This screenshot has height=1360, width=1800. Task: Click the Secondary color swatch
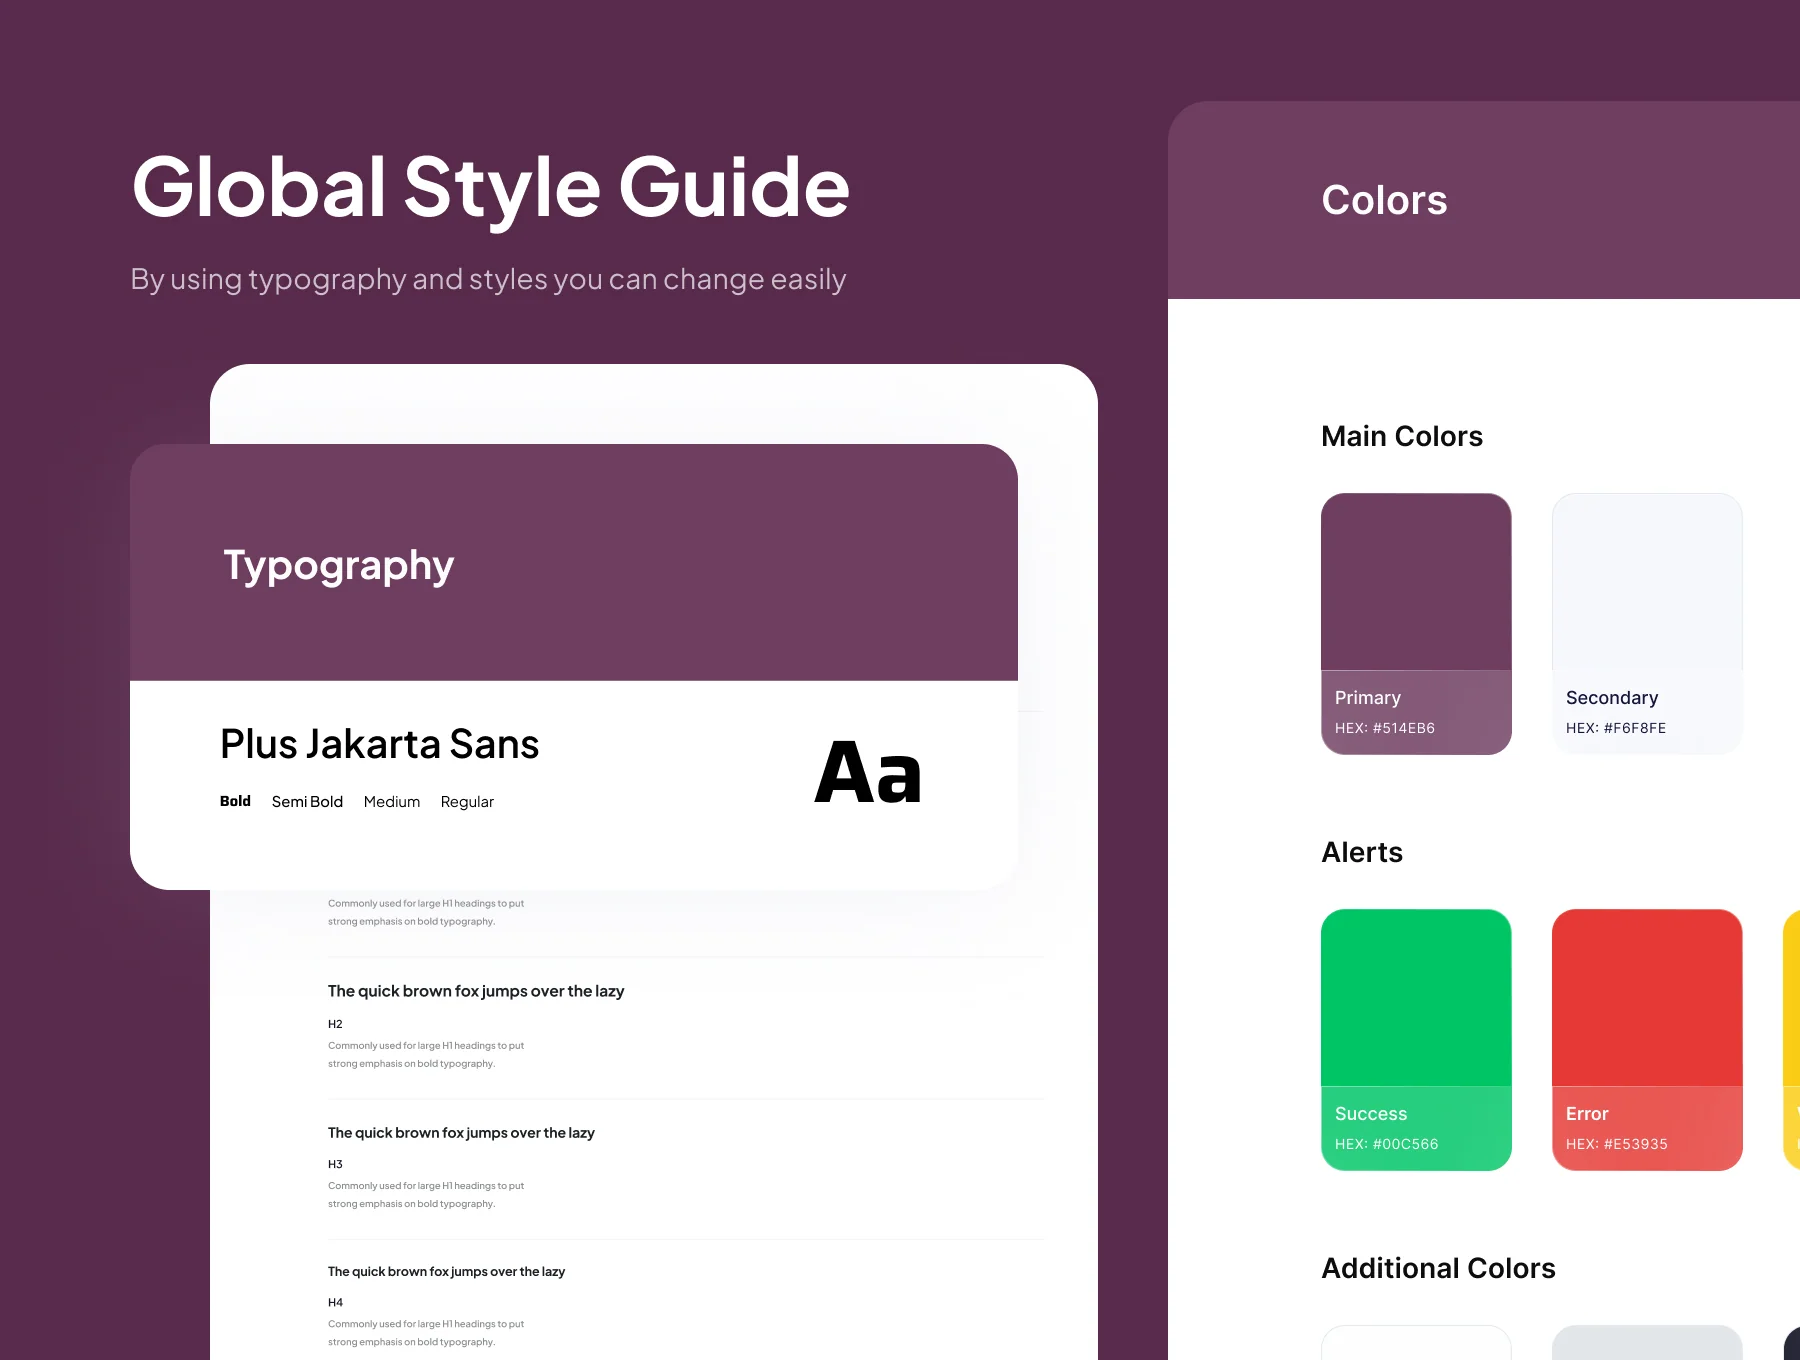(x=1647, y=623)
